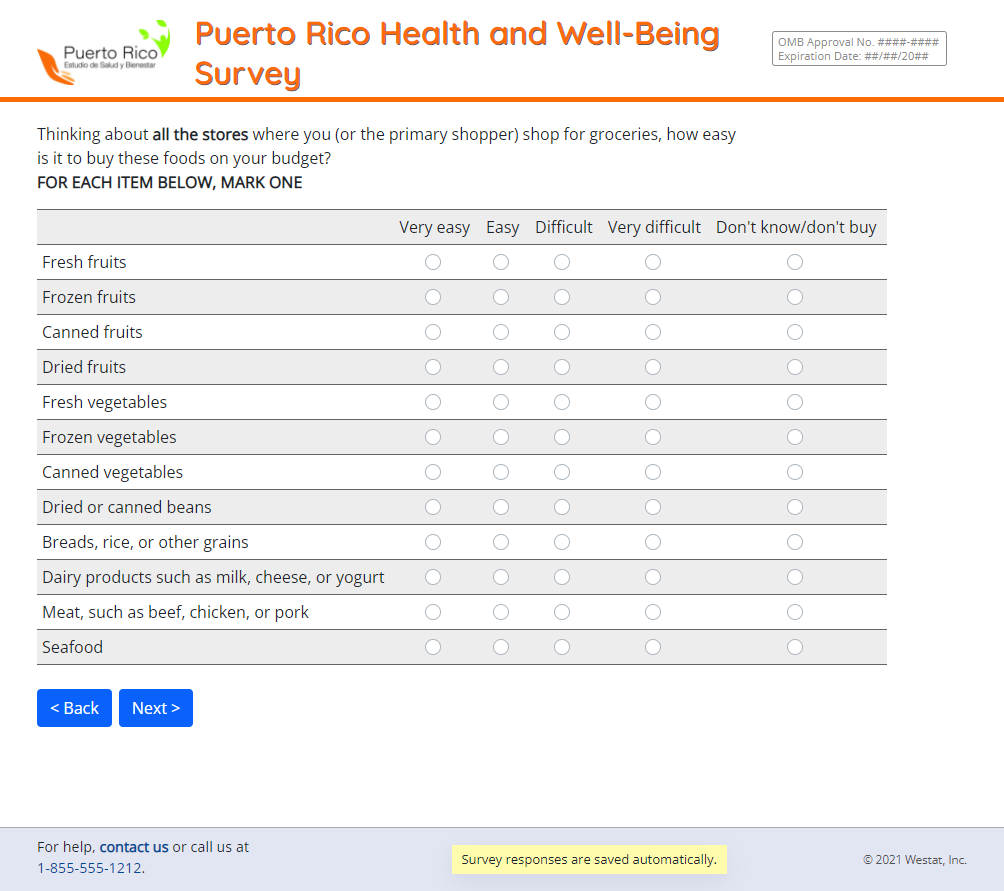The image size is (1004, 891).
Task: Select Very difficult for Breads, rice, grains
Action: (653, 542)
